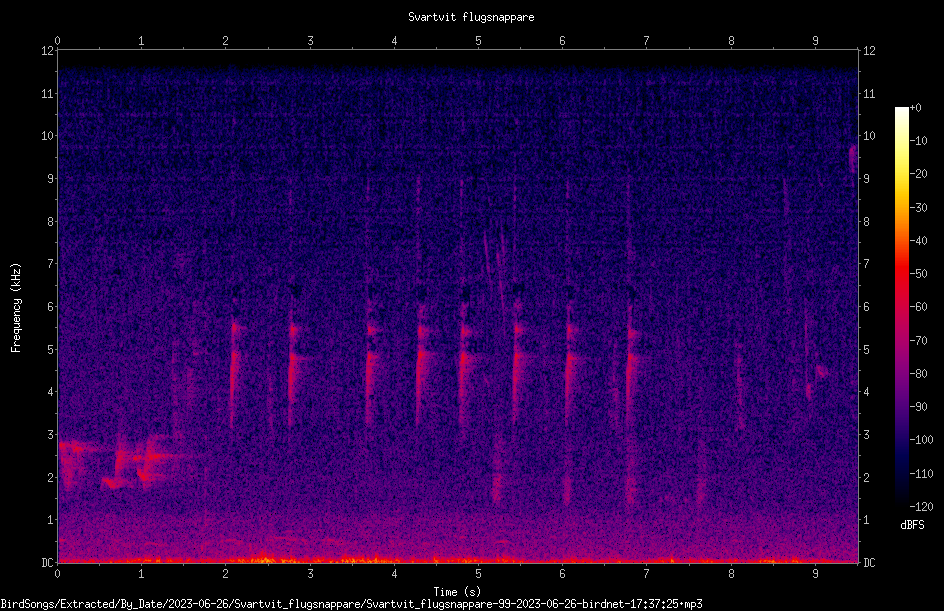
Task: Click 'DC' on the left frequency axis
Action: (47, 563)
